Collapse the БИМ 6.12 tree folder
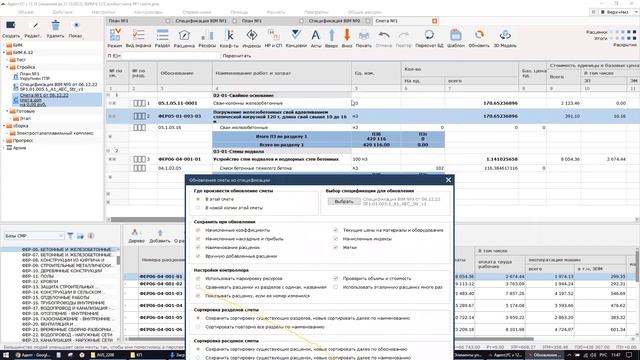This screenshot has height=360, width=640. pyautogui.click(x=4, y=52)
